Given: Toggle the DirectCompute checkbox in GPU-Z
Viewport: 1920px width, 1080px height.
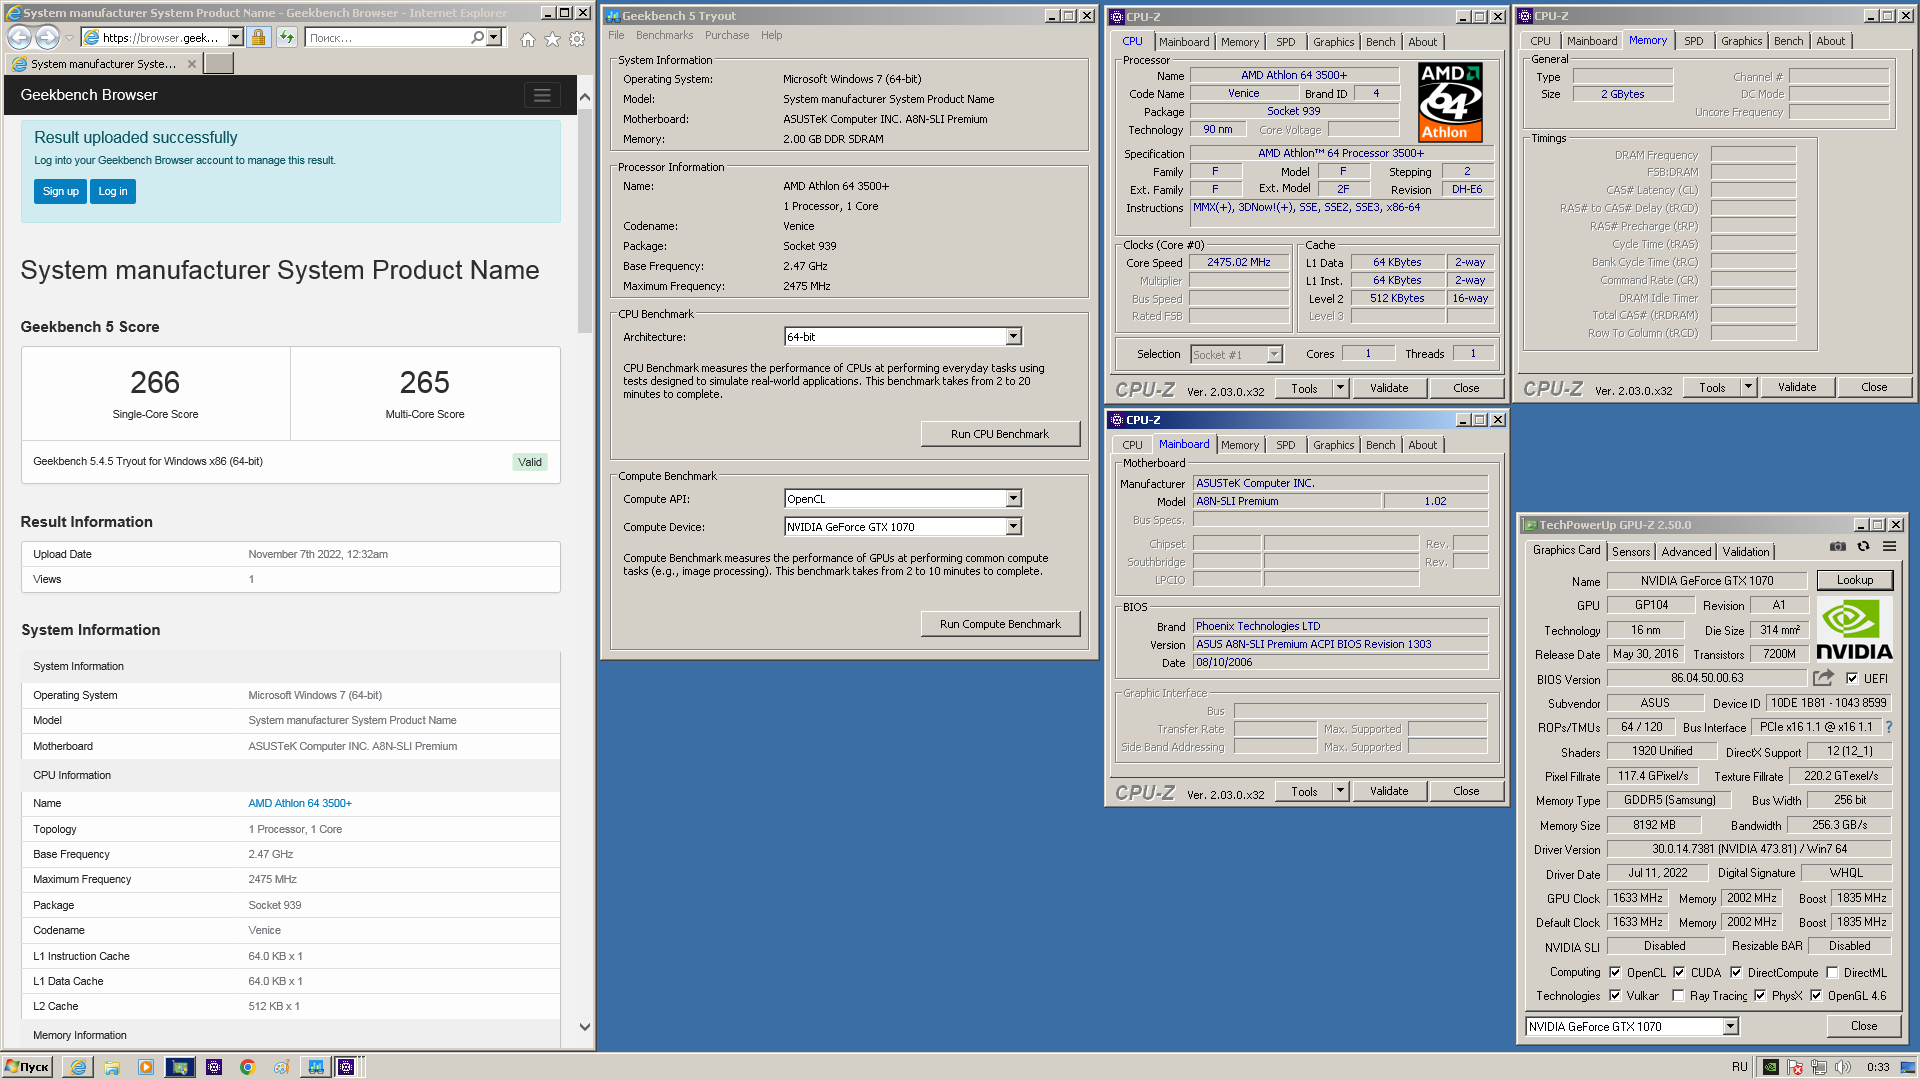Looking at the screenshot, I should (1736, 973).
